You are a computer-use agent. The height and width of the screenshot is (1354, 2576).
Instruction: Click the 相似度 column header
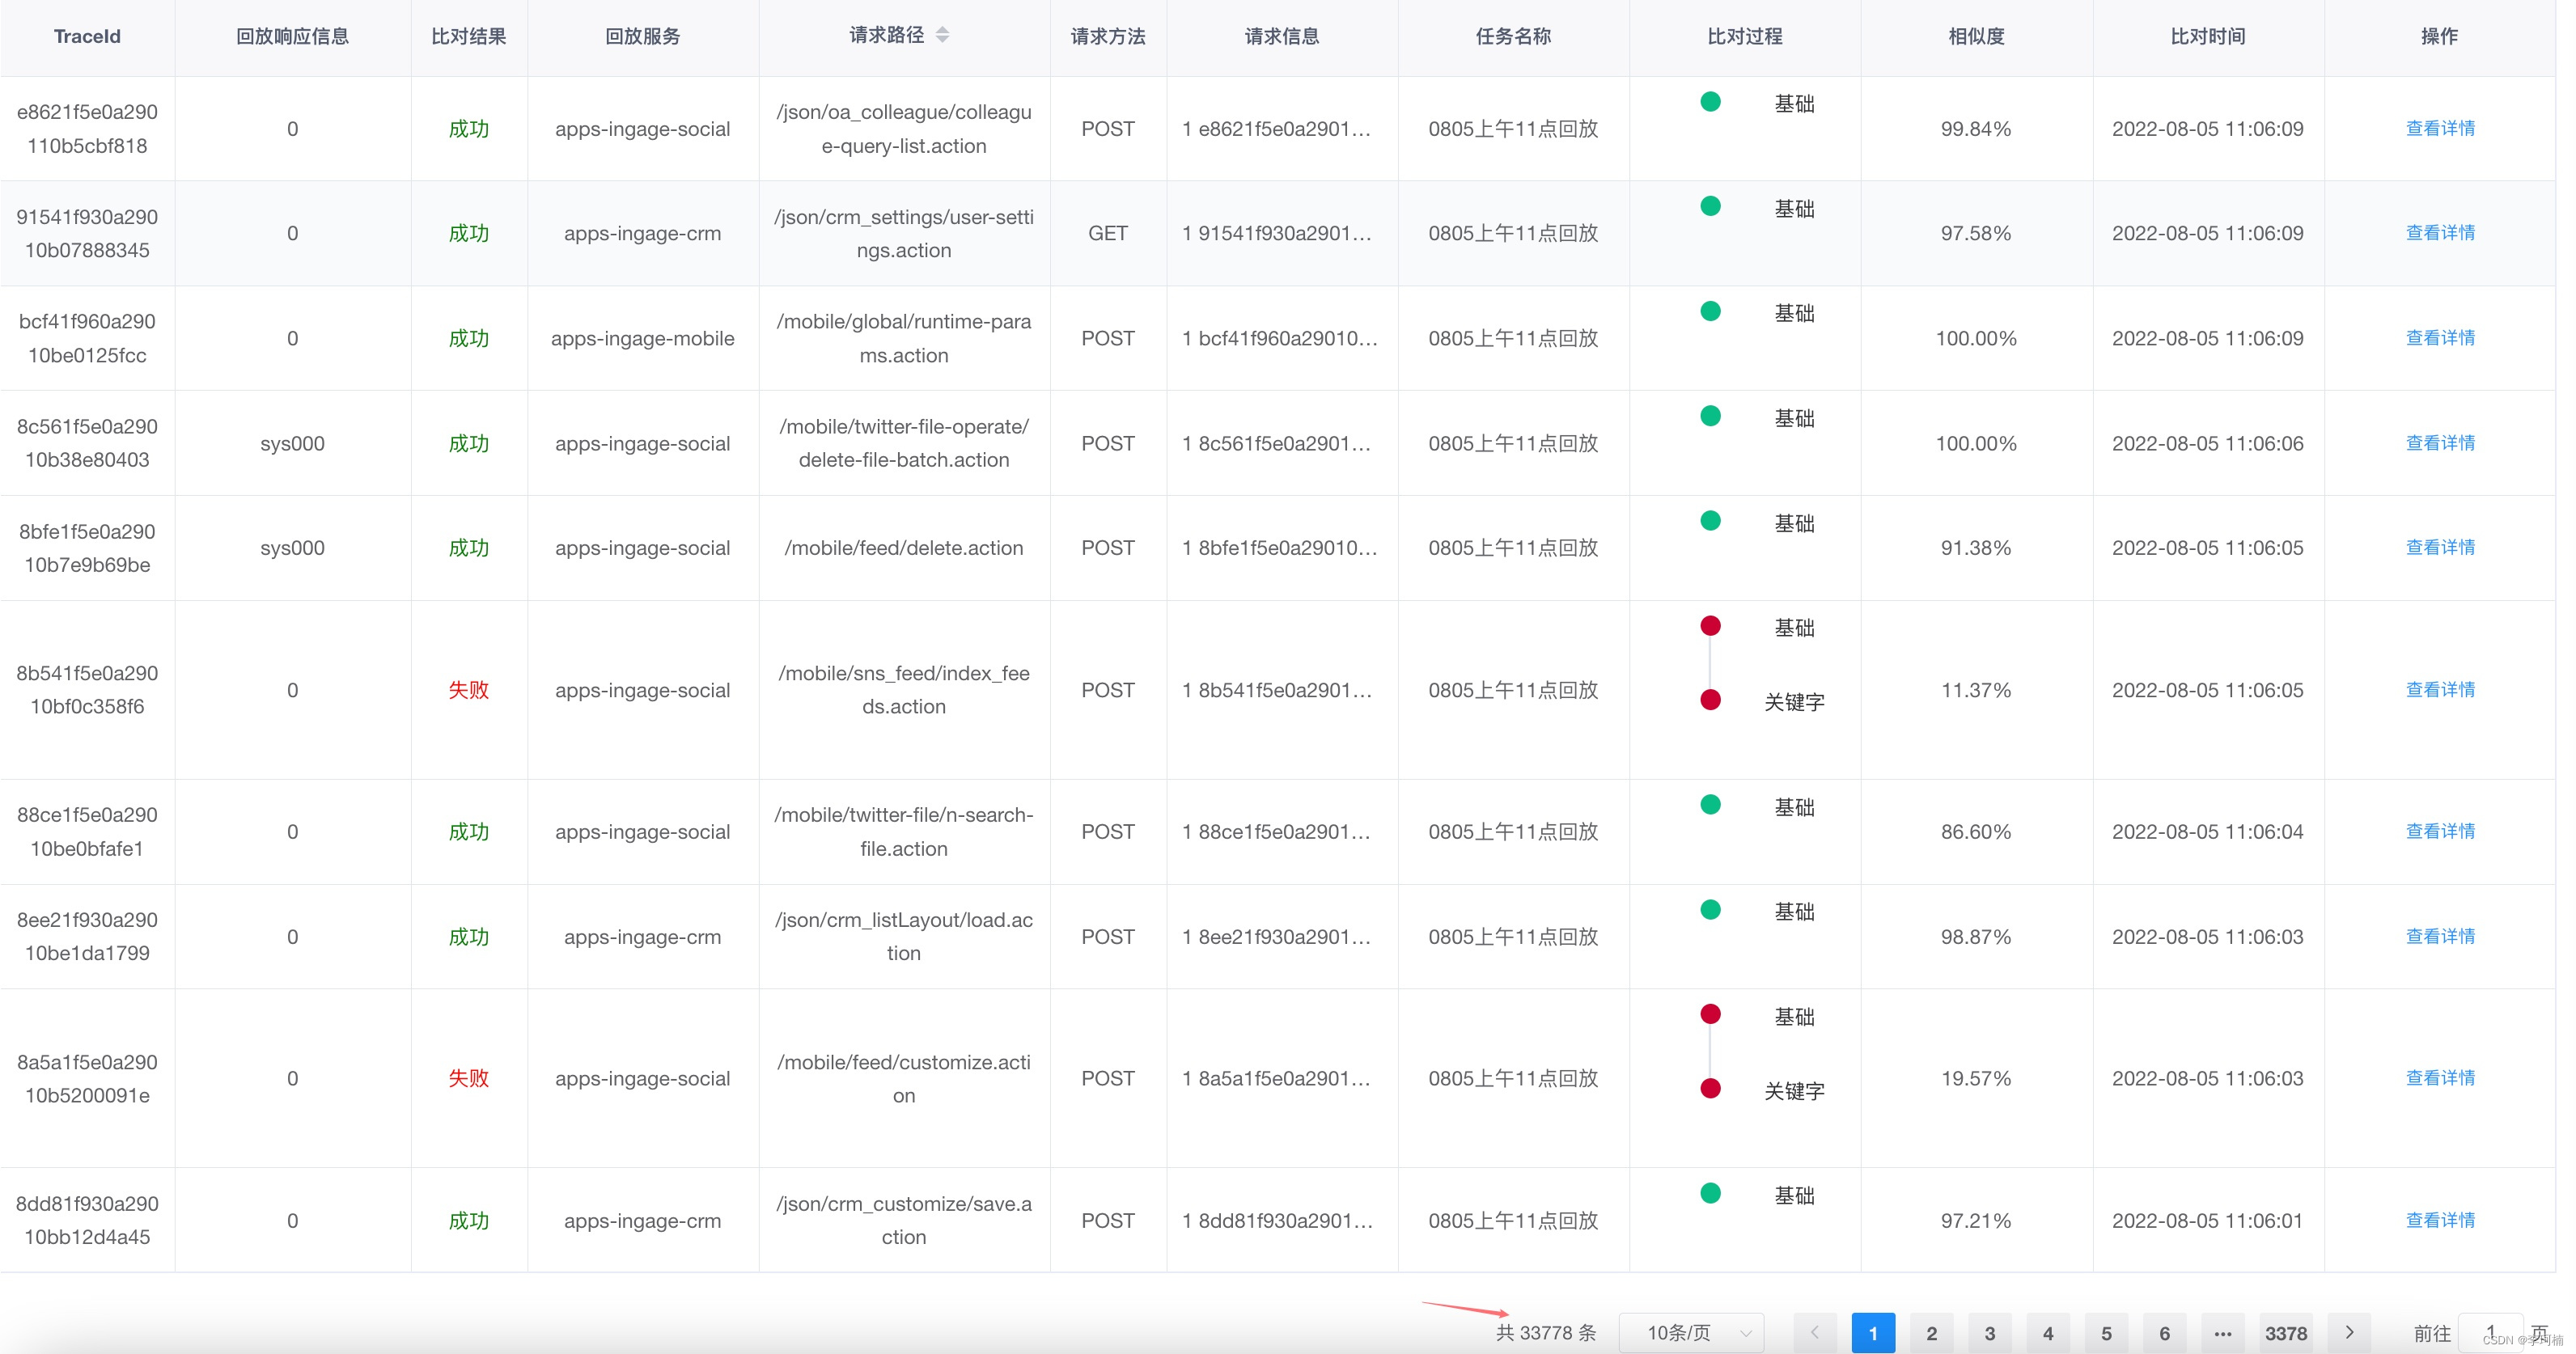pyautogui.click(x=1976, y=36)
